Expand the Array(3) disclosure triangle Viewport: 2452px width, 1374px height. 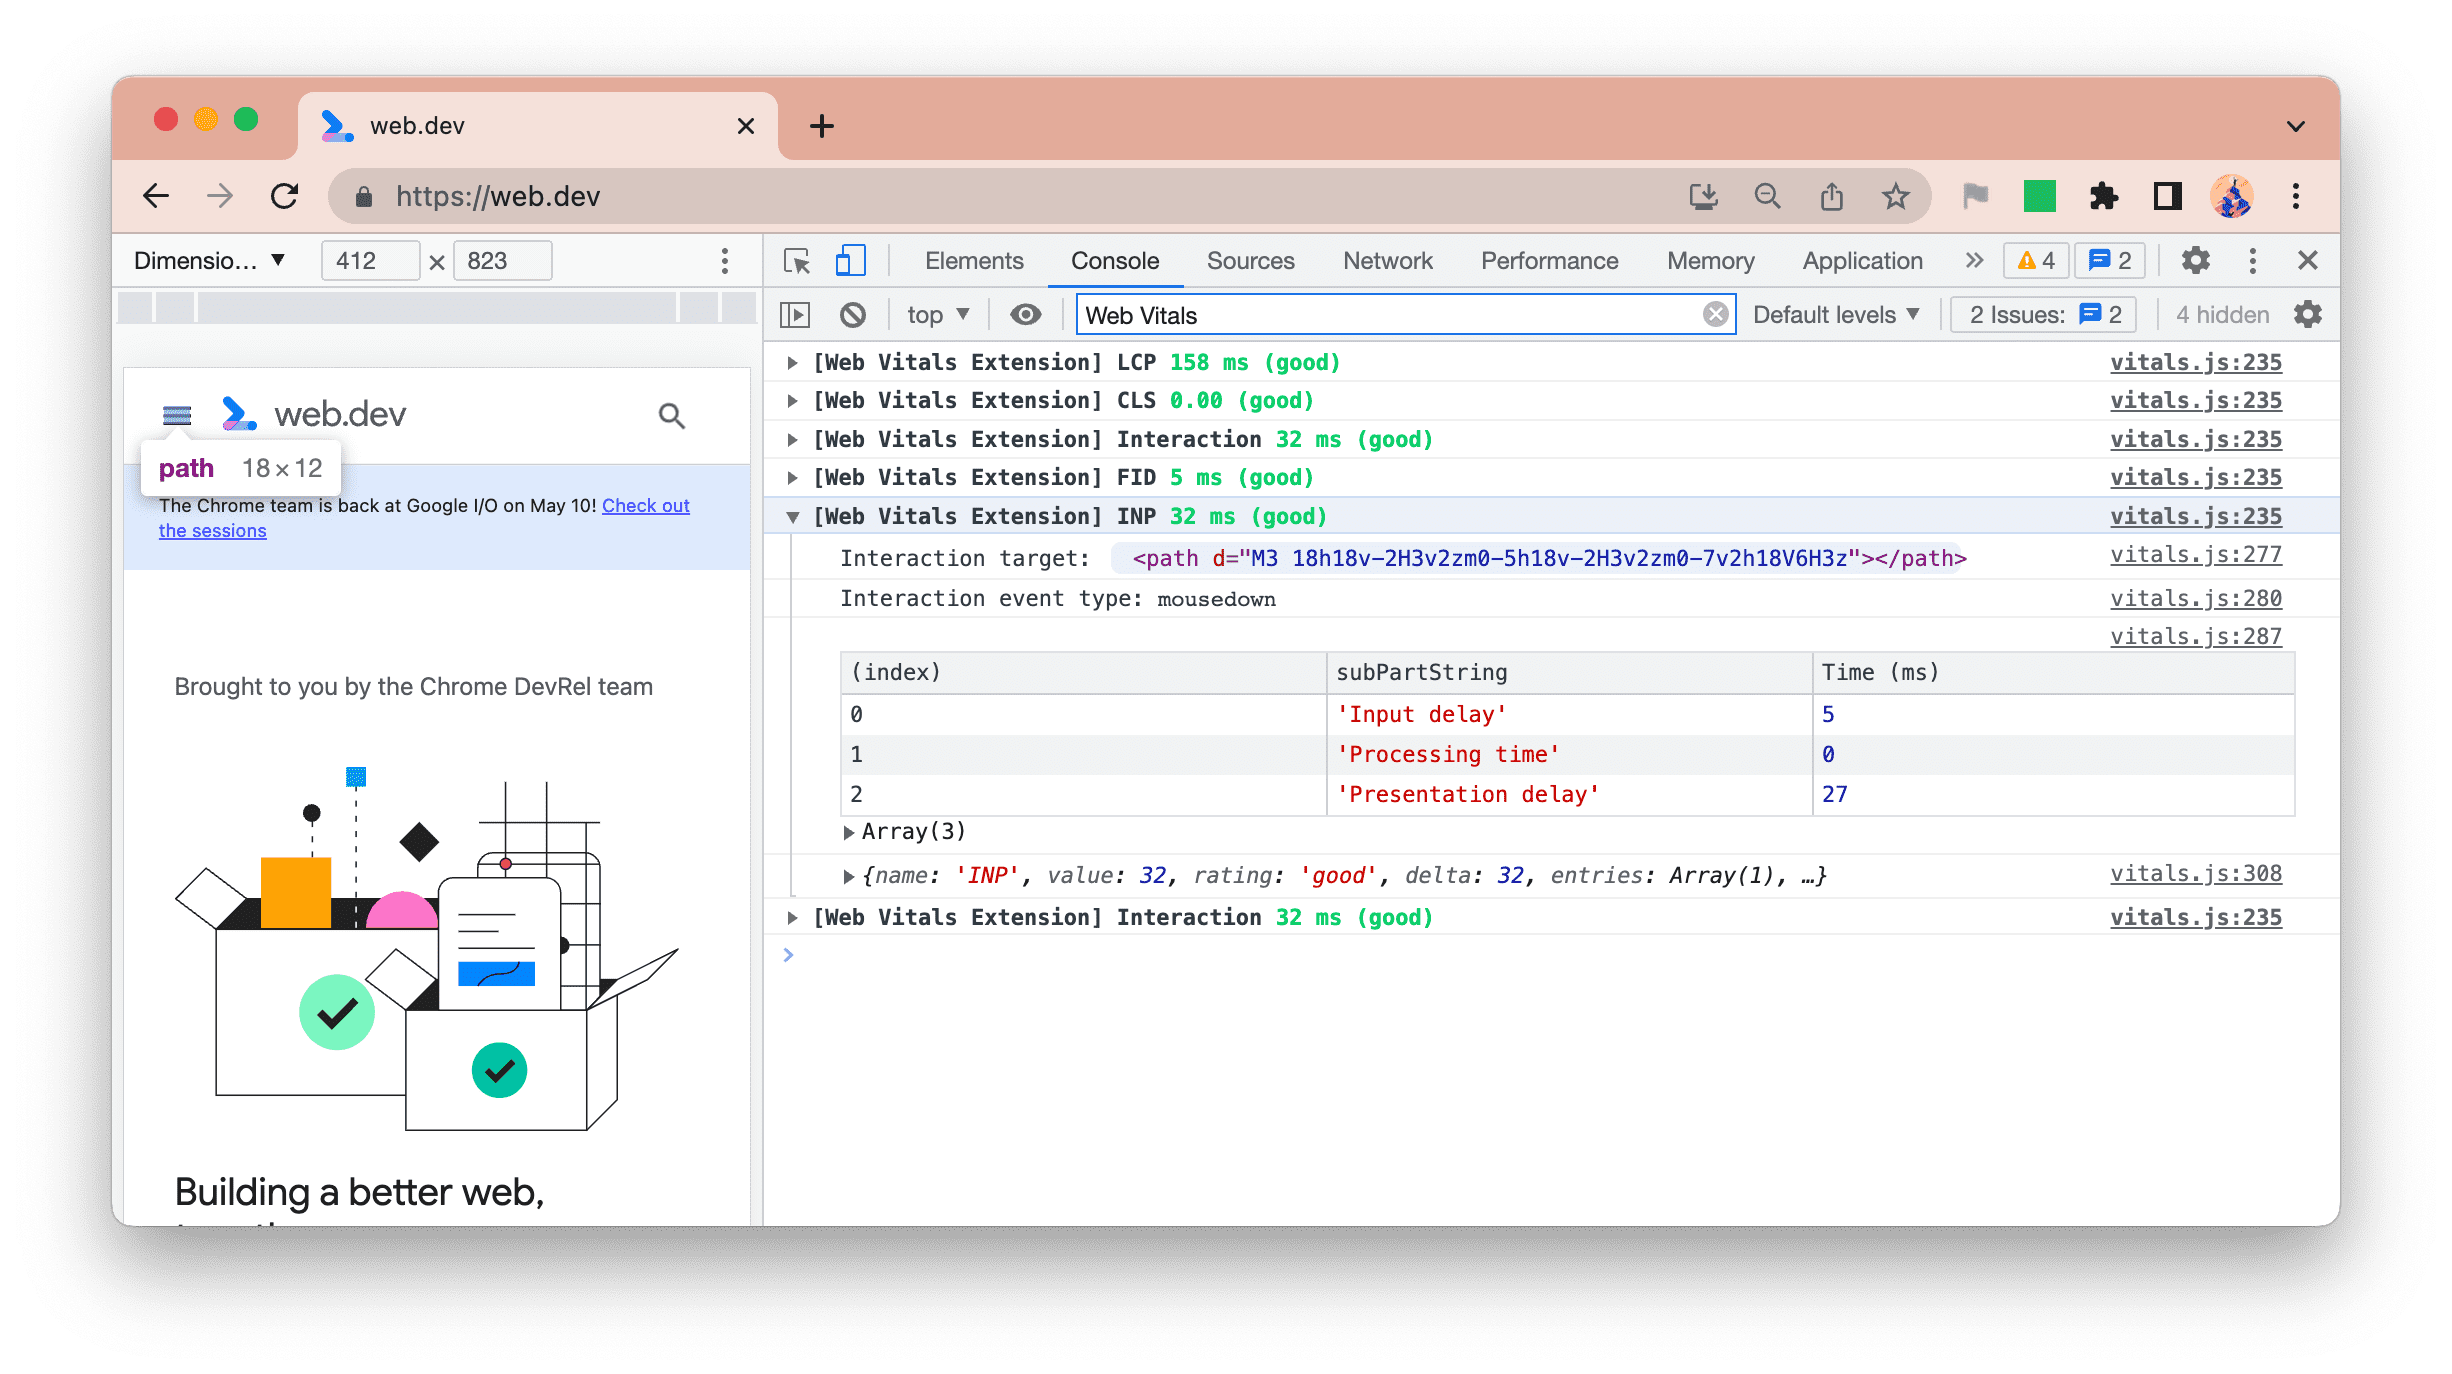pyautogui.click(x=850, y=832)
